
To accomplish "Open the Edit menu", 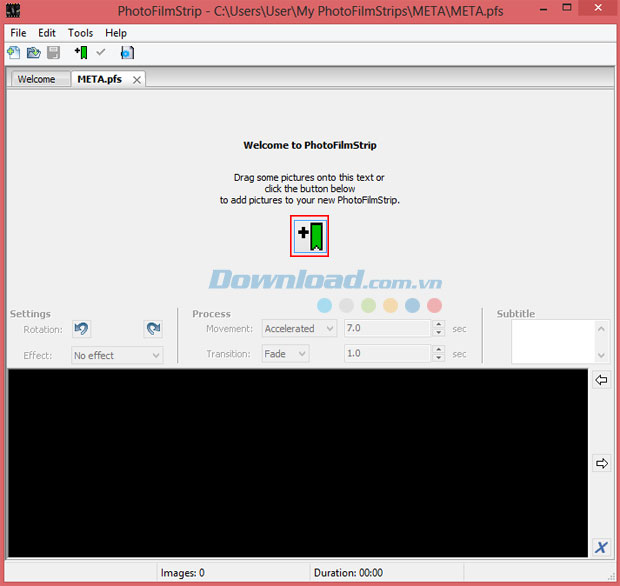I will (x=47, y=33).
